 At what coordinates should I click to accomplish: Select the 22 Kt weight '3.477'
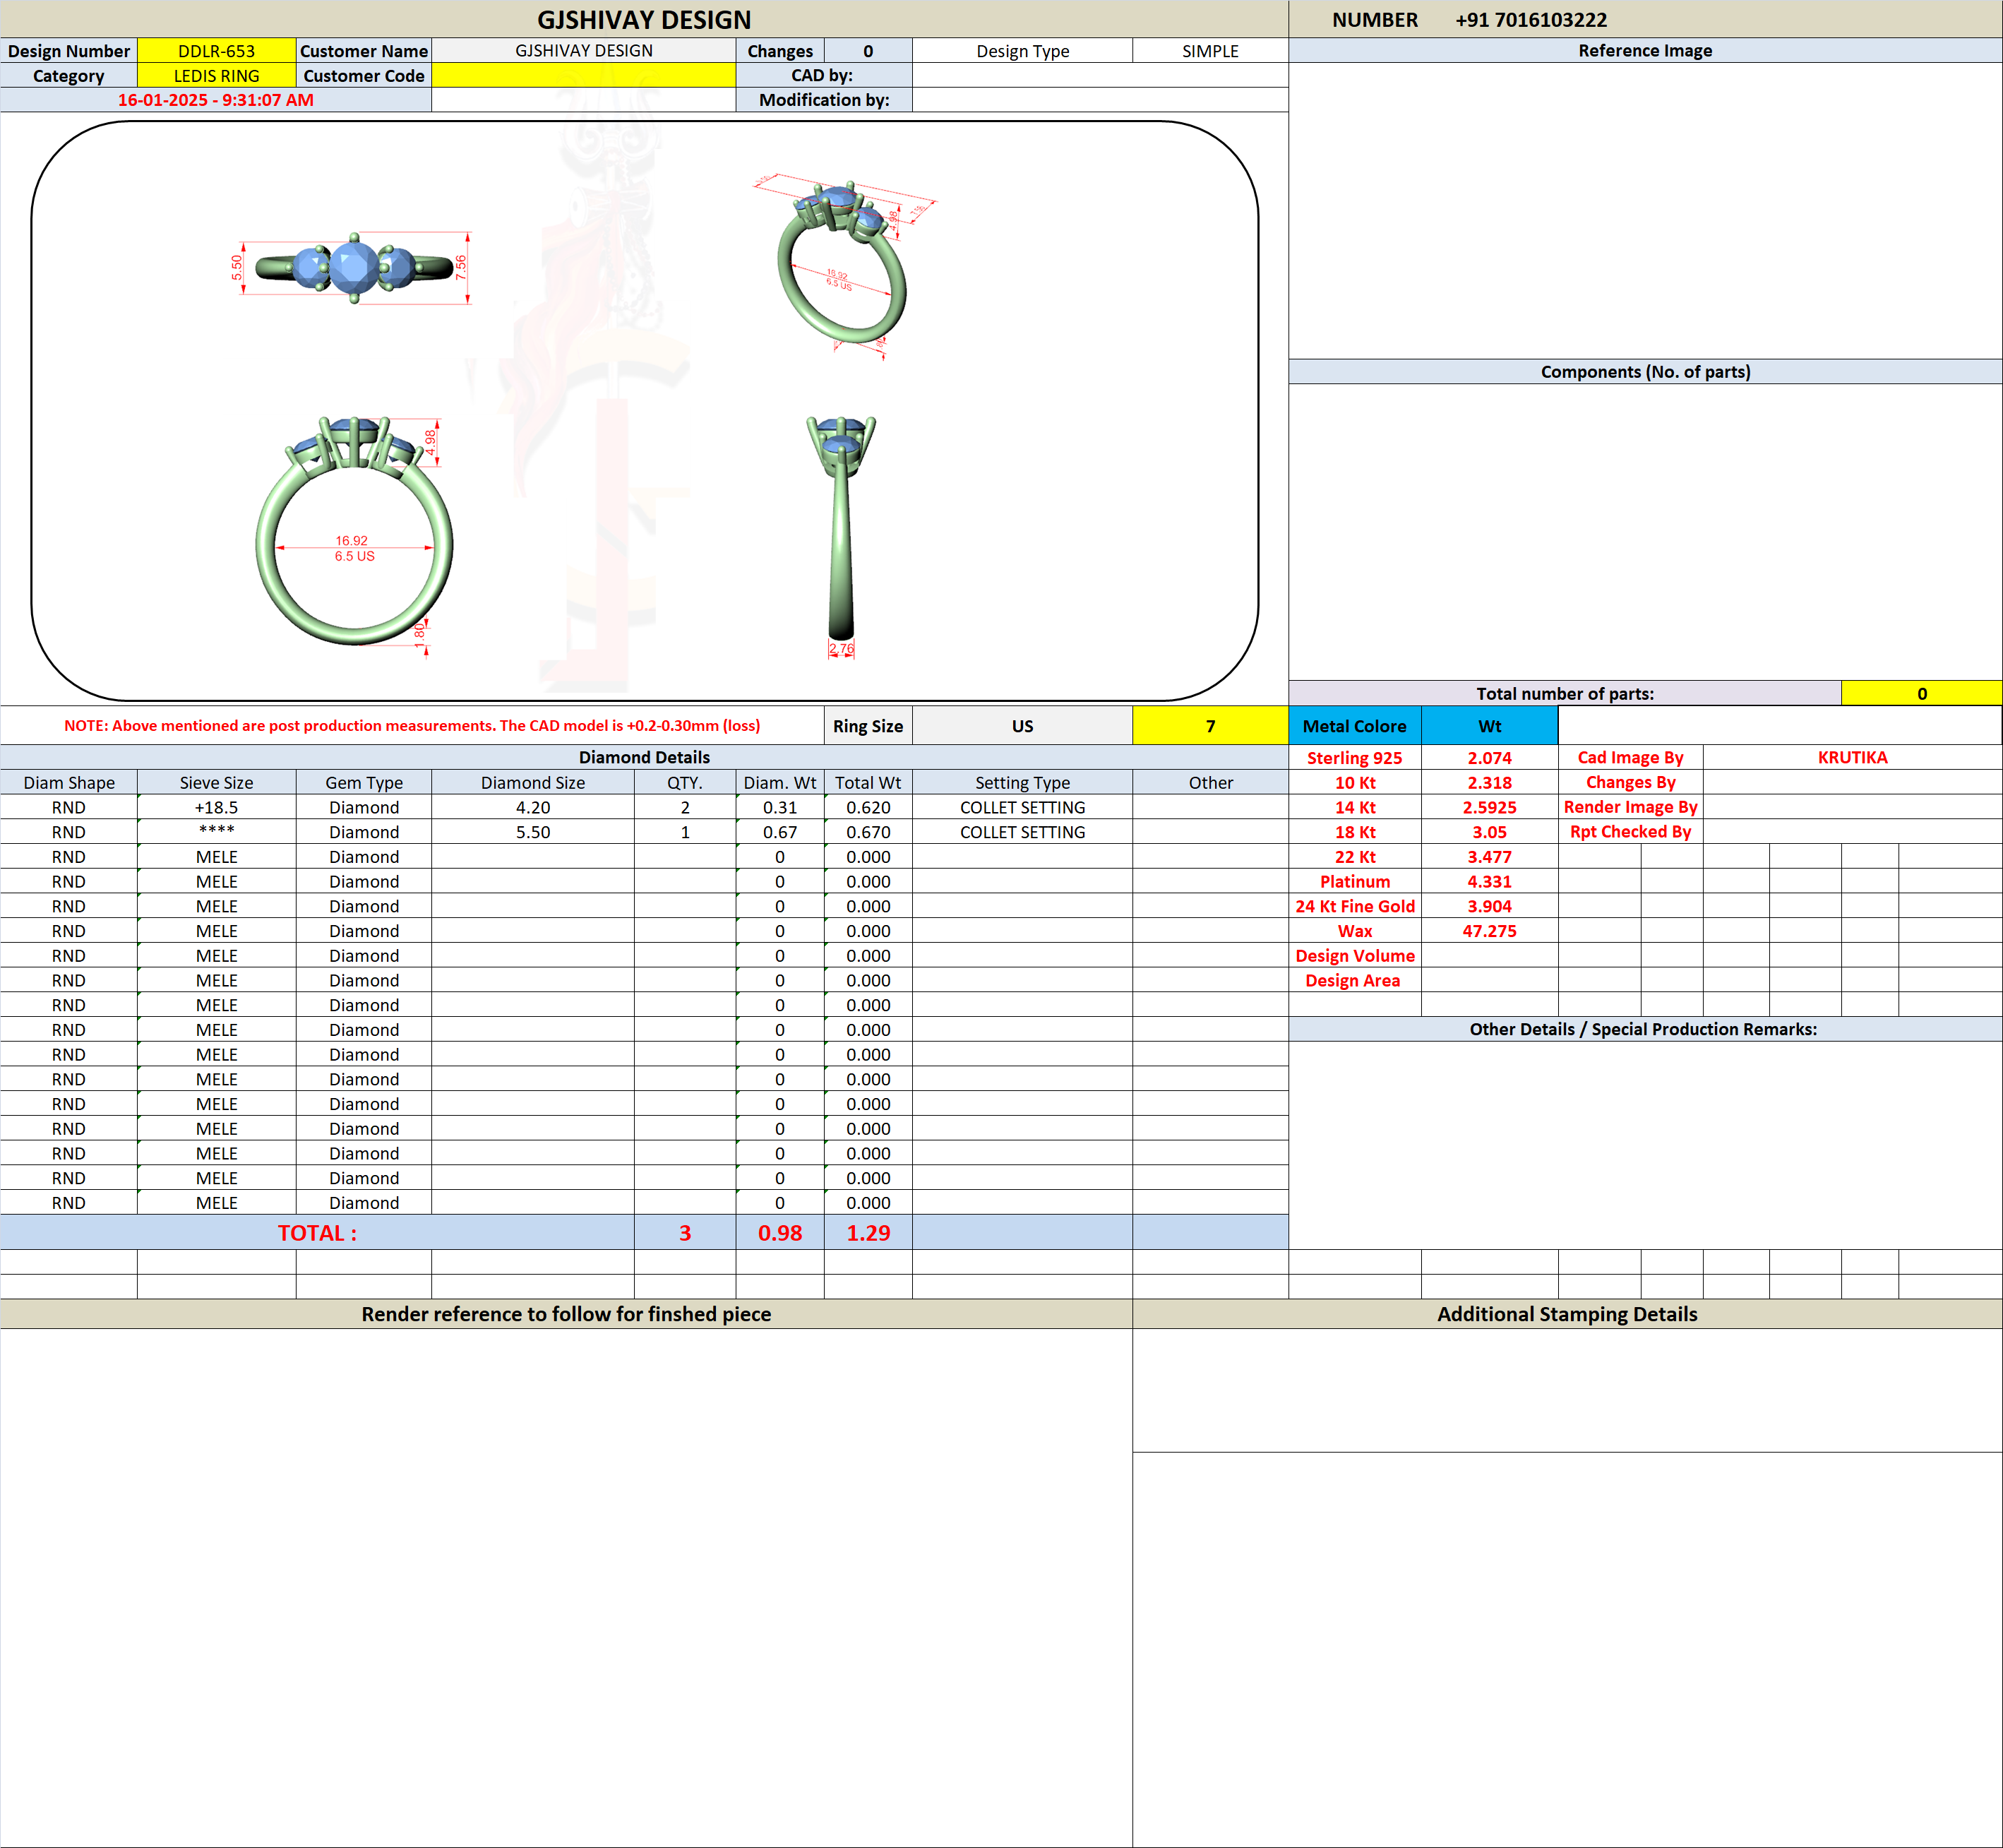point(1489,857)
